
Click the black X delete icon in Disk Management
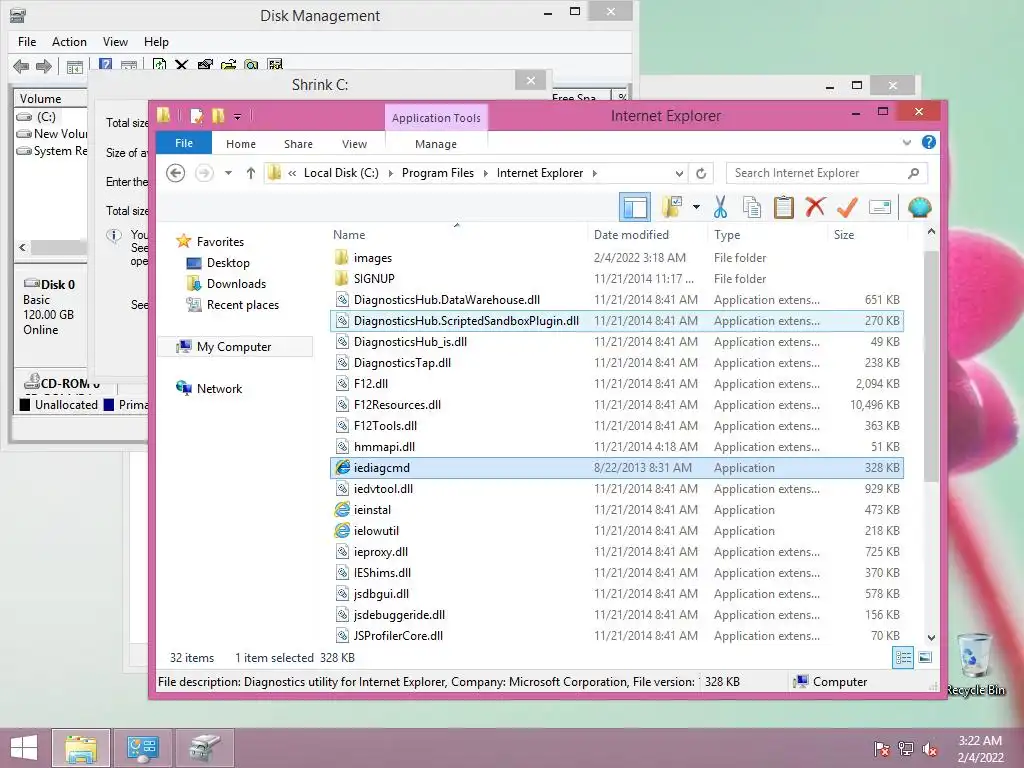182,65
